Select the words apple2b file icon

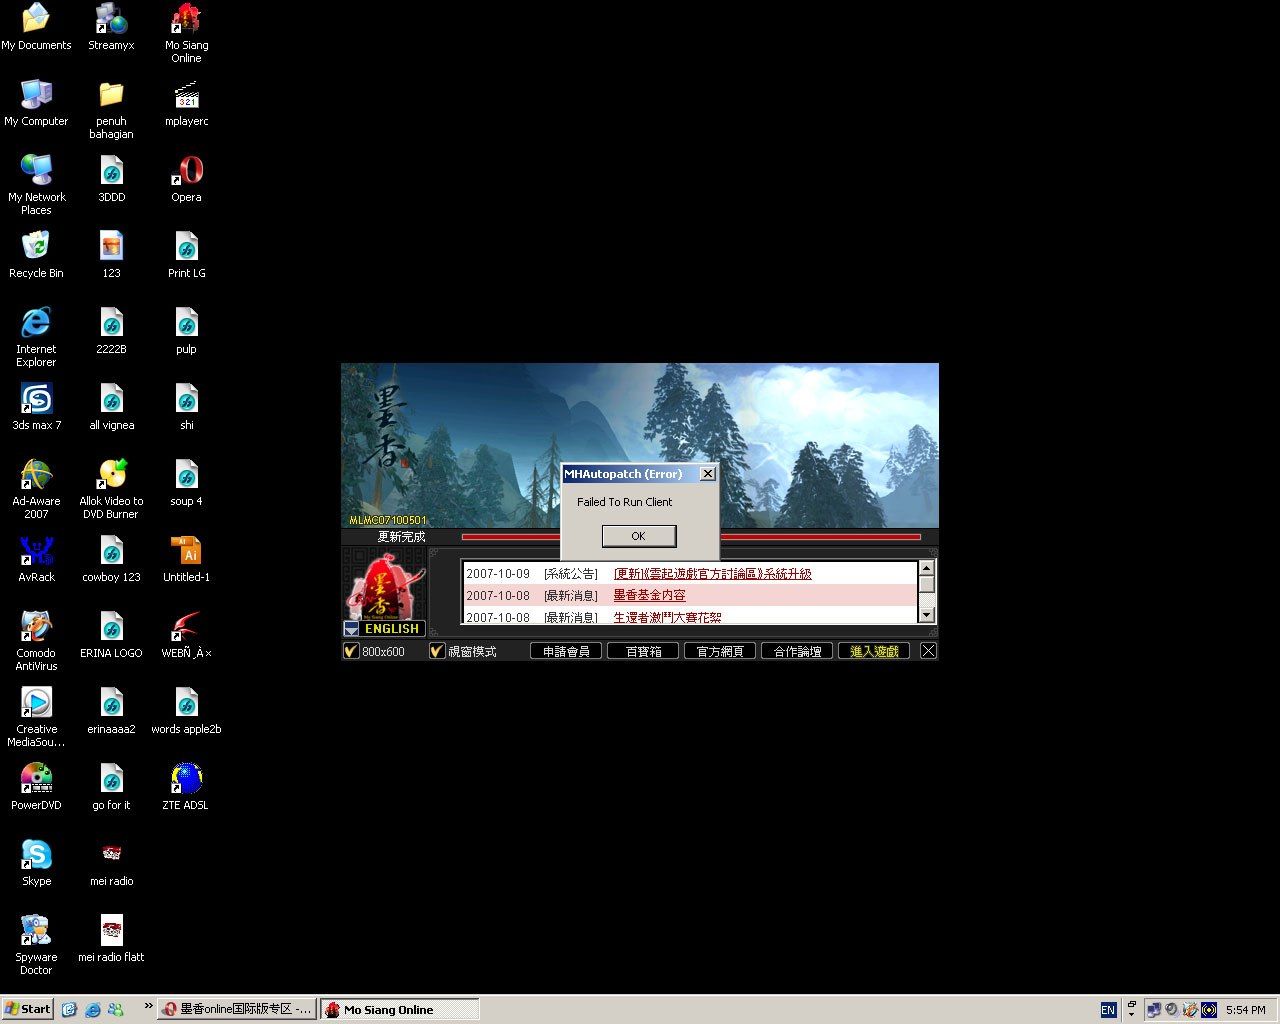pos(186,712)
